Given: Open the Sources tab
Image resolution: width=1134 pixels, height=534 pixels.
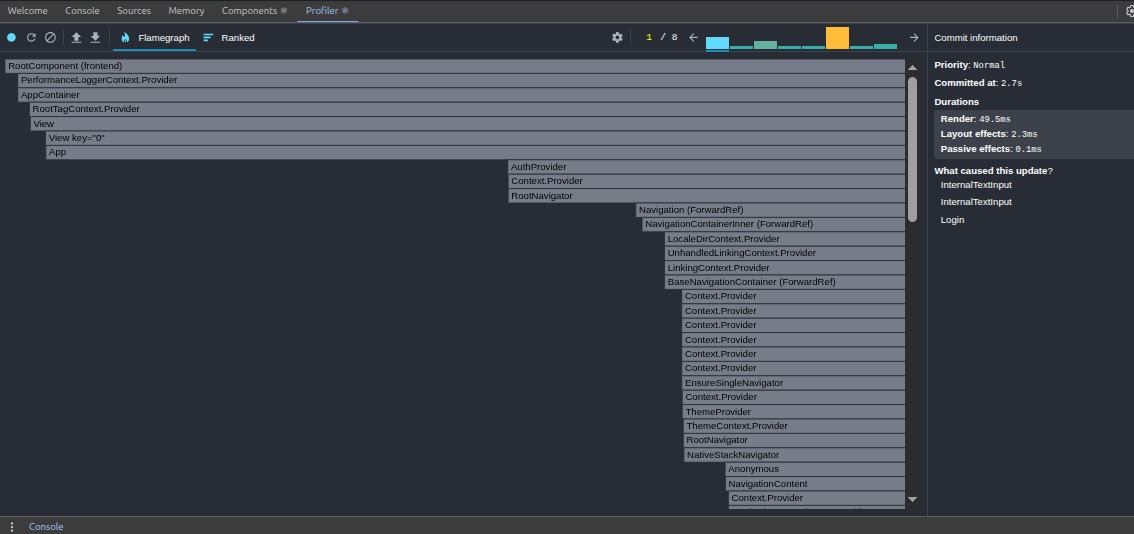Looking at the screenshot, I should coord(134,11).
